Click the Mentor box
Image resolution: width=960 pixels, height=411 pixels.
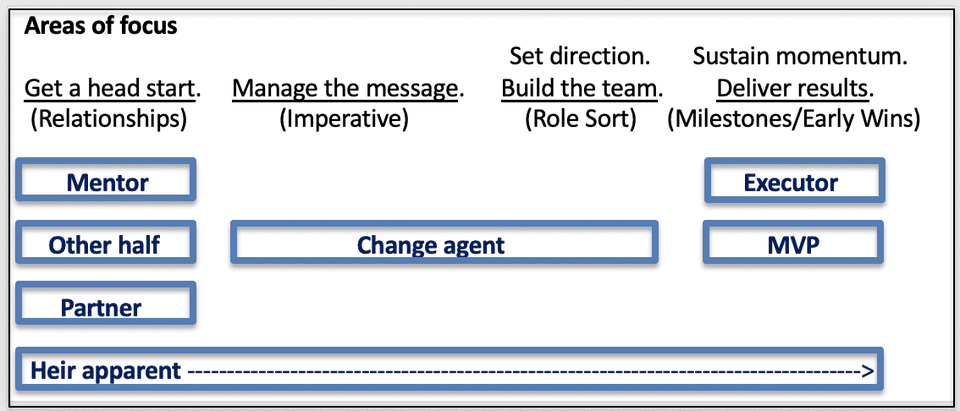click(x=107, y=182)
